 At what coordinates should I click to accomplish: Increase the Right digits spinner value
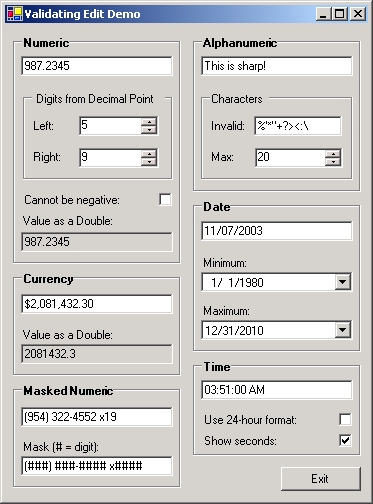[149, 154]
